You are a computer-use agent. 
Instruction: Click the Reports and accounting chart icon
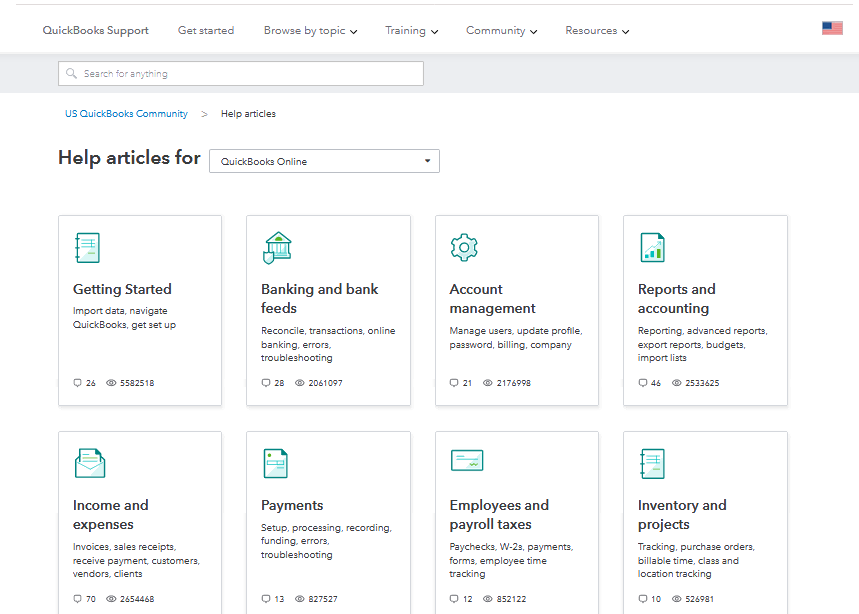point(653,248)
